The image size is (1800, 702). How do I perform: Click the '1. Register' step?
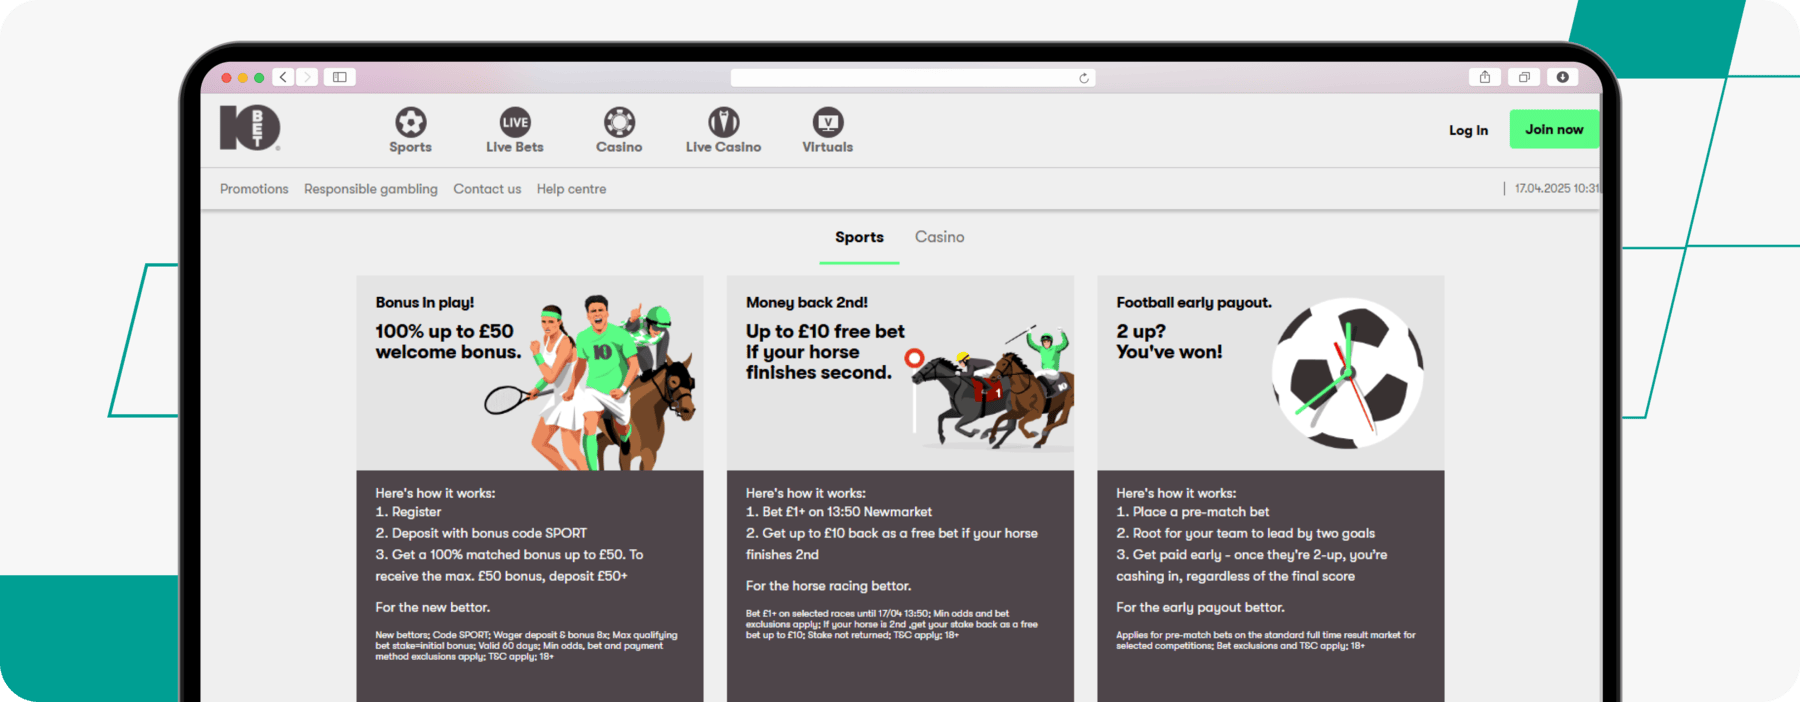point(408,512)
